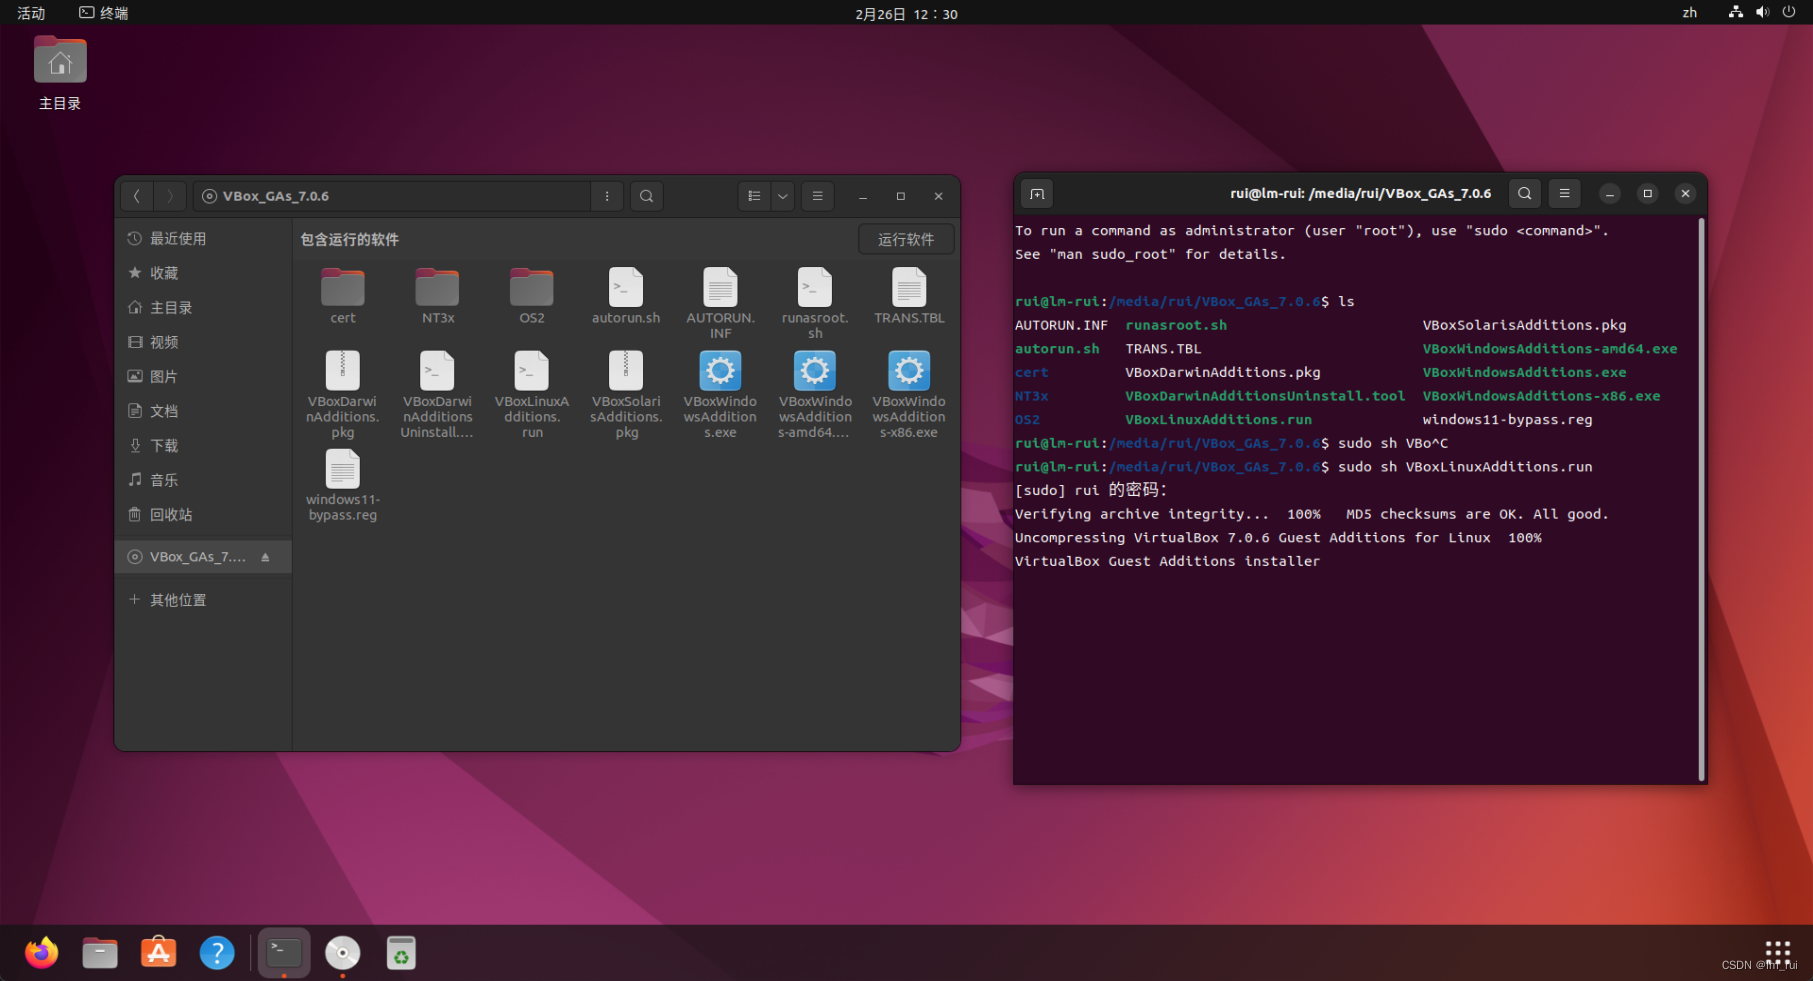Open the zh input source menu
The image size is (1813, 981).
(x=1689, y=13)
